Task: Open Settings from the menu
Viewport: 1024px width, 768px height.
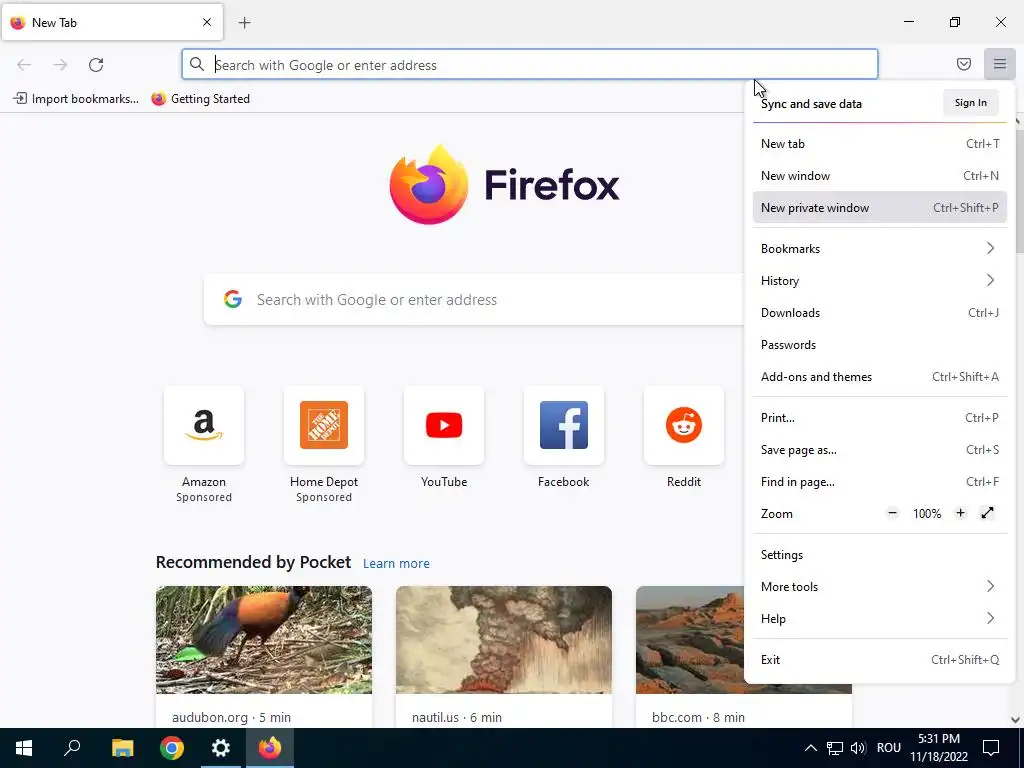Action: (880, 554)
